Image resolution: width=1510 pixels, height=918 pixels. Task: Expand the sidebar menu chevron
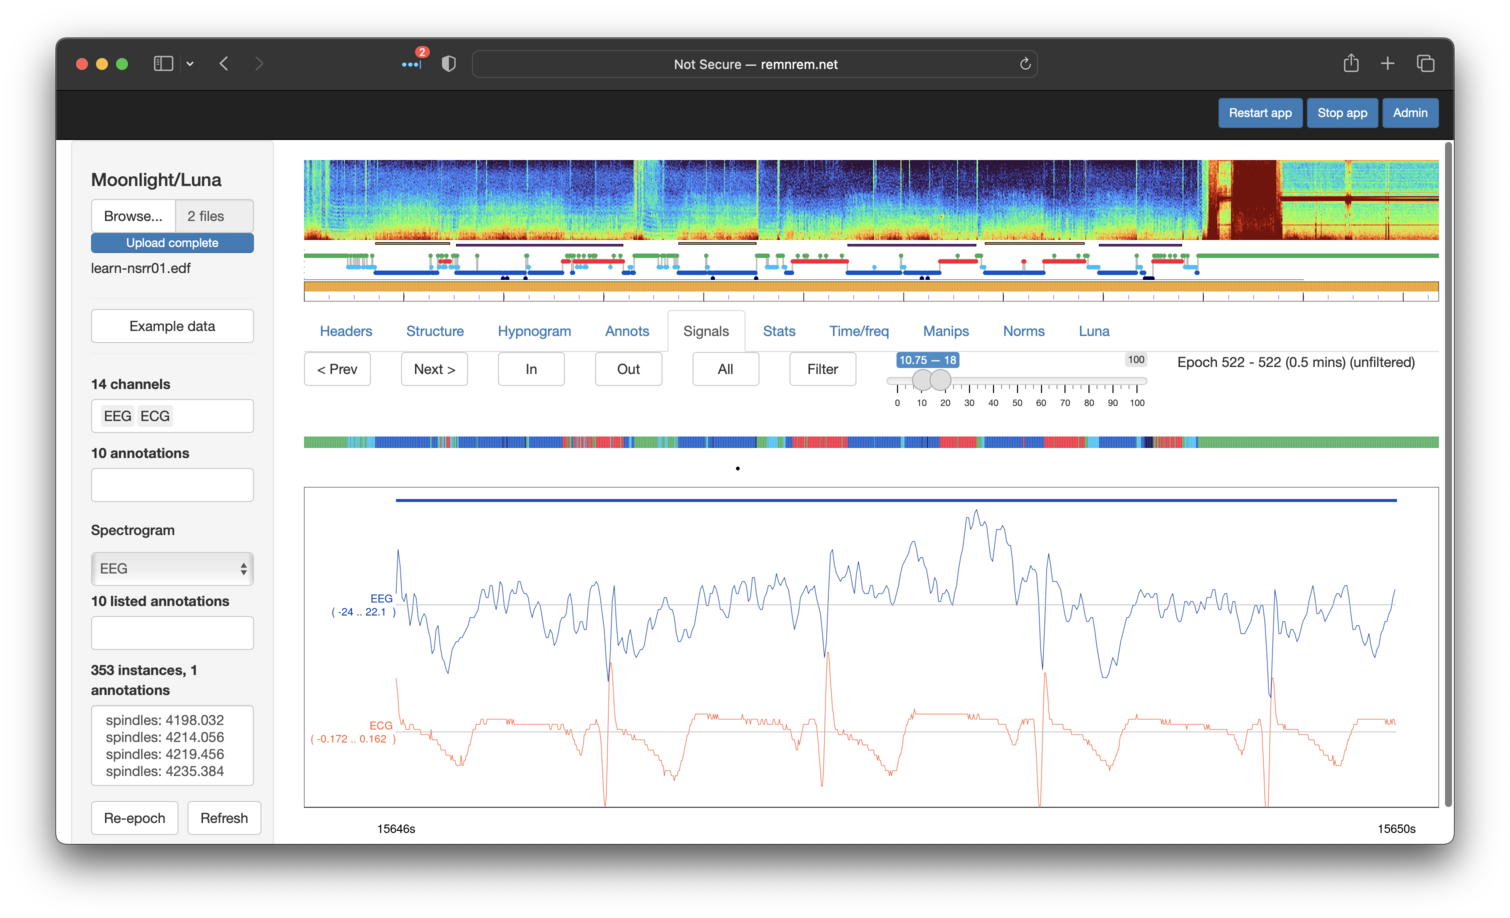(190, 64)
